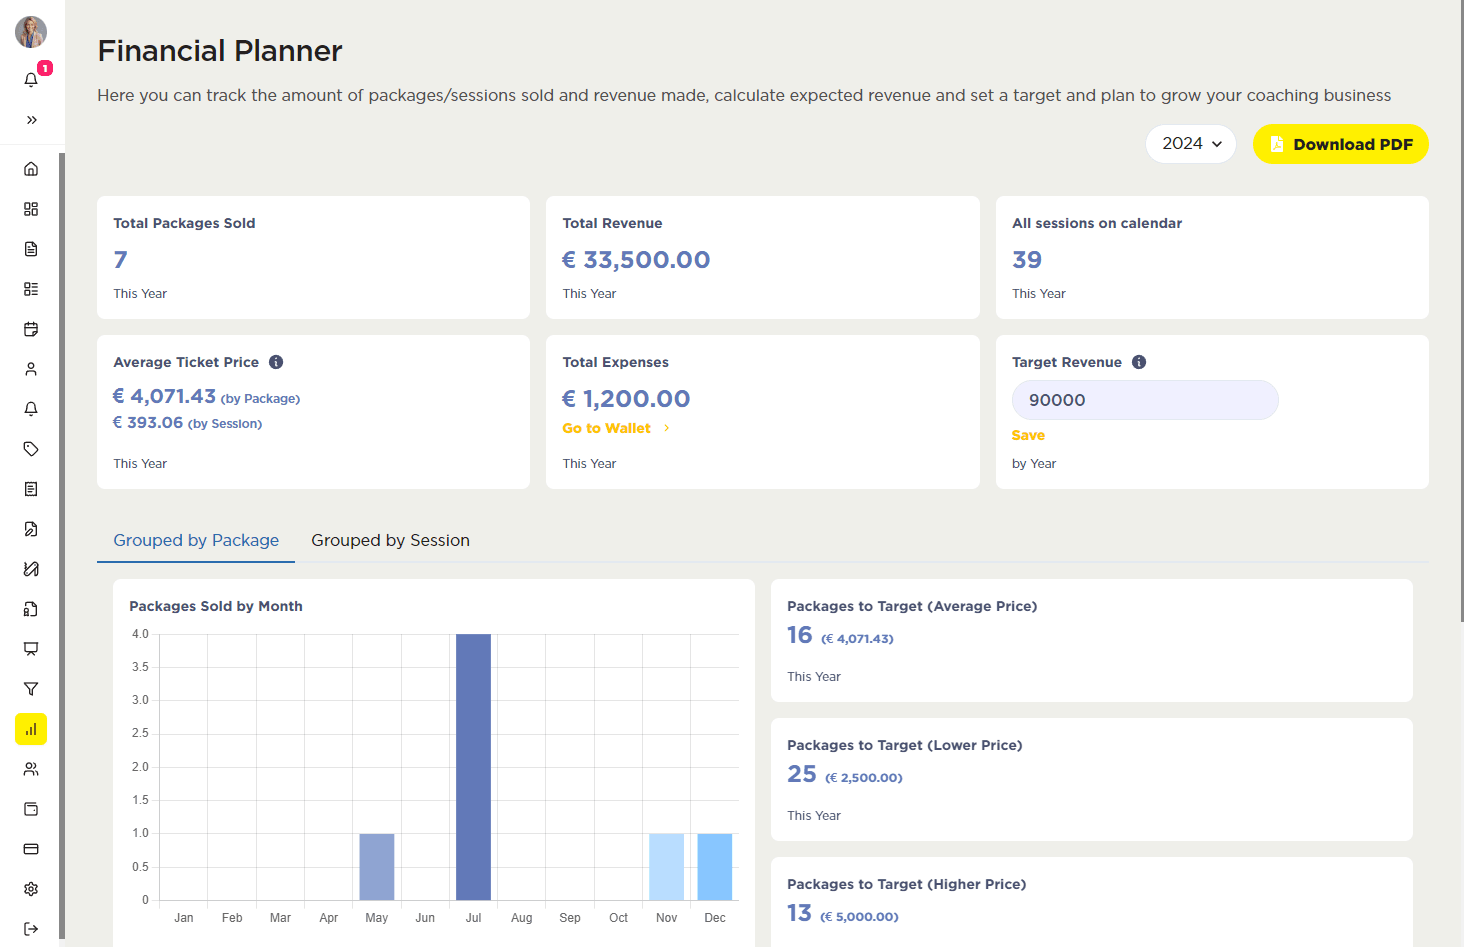Open the notifications bell with red badge

31,80
